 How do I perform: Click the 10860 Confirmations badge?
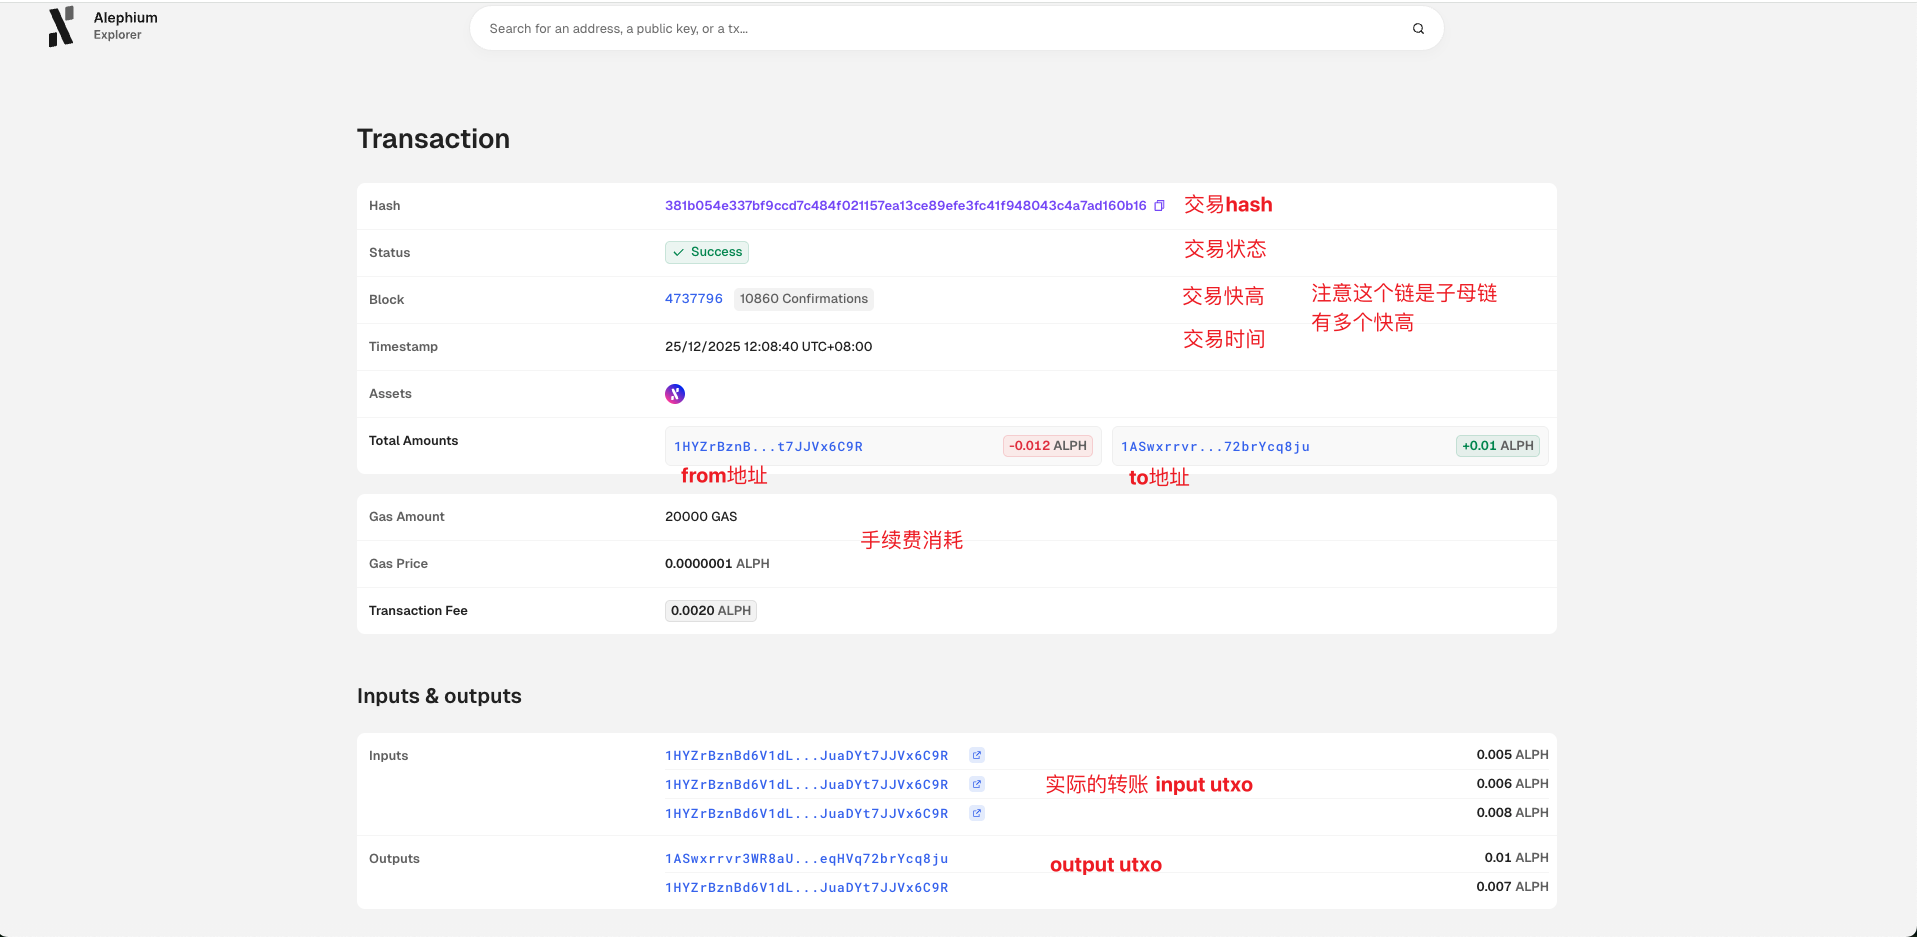pyautogui.click(x=803, y=299)
